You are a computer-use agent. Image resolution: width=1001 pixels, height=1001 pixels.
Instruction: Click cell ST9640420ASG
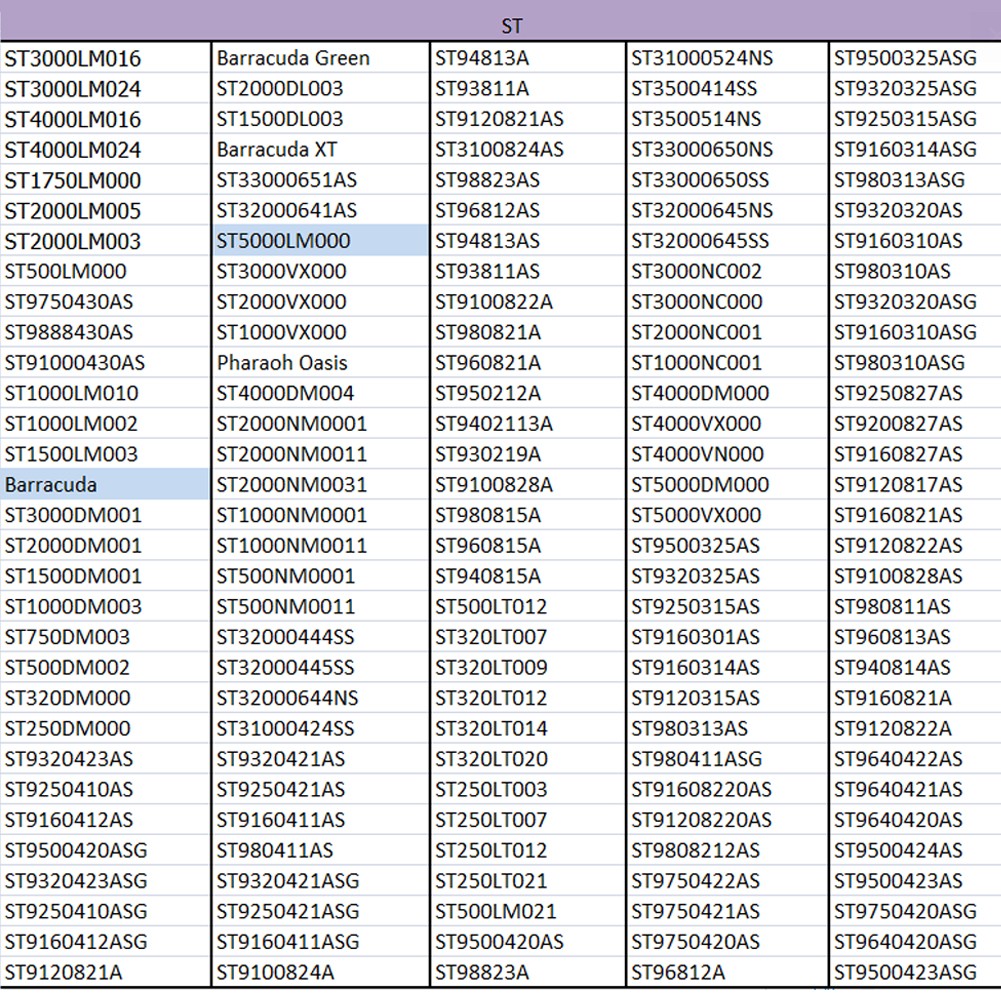click(915, 942)
